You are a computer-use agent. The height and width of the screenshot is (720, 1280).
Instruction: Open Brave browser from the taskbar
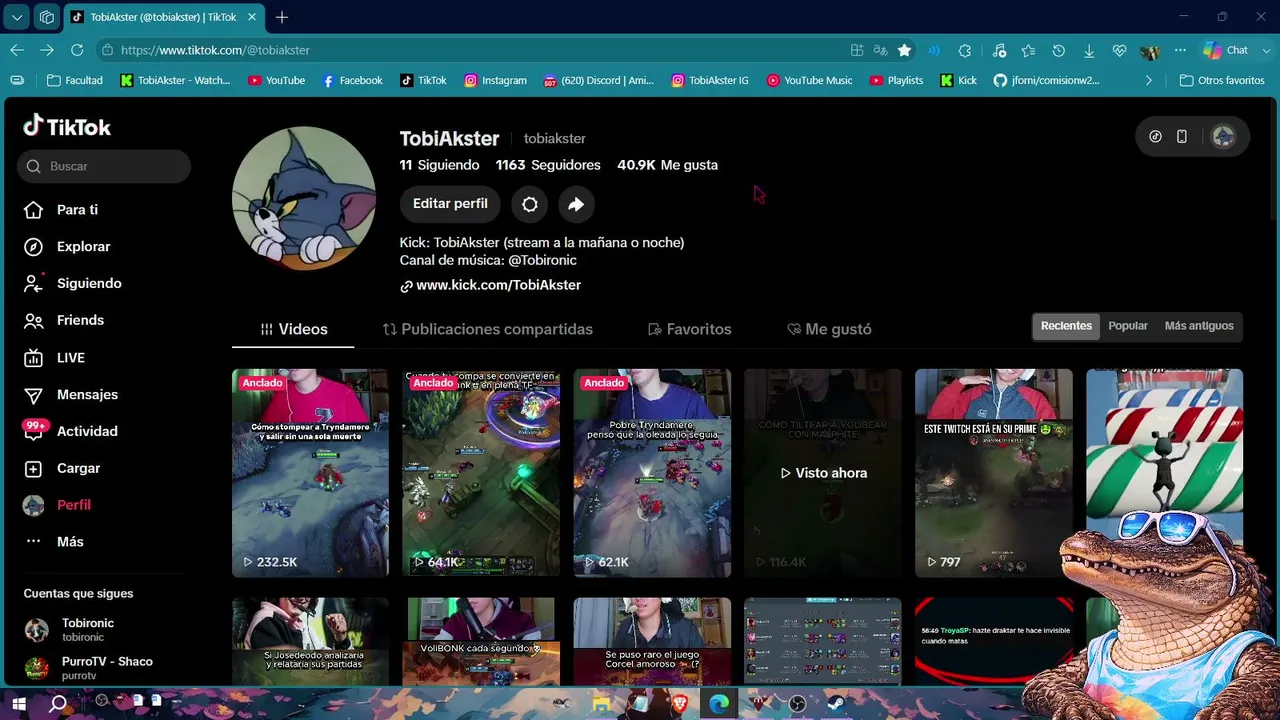(x=680, y=704)
